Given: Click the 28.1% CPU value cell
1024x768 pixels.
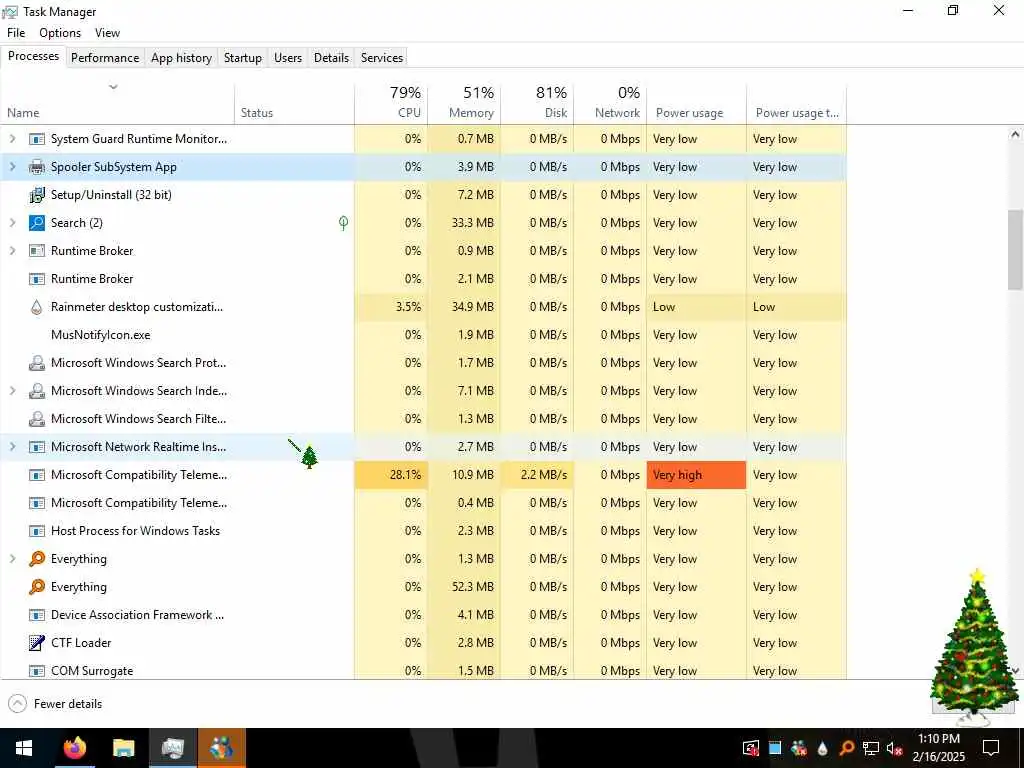Looking at the screenshot, I should [x=391, y=475].
